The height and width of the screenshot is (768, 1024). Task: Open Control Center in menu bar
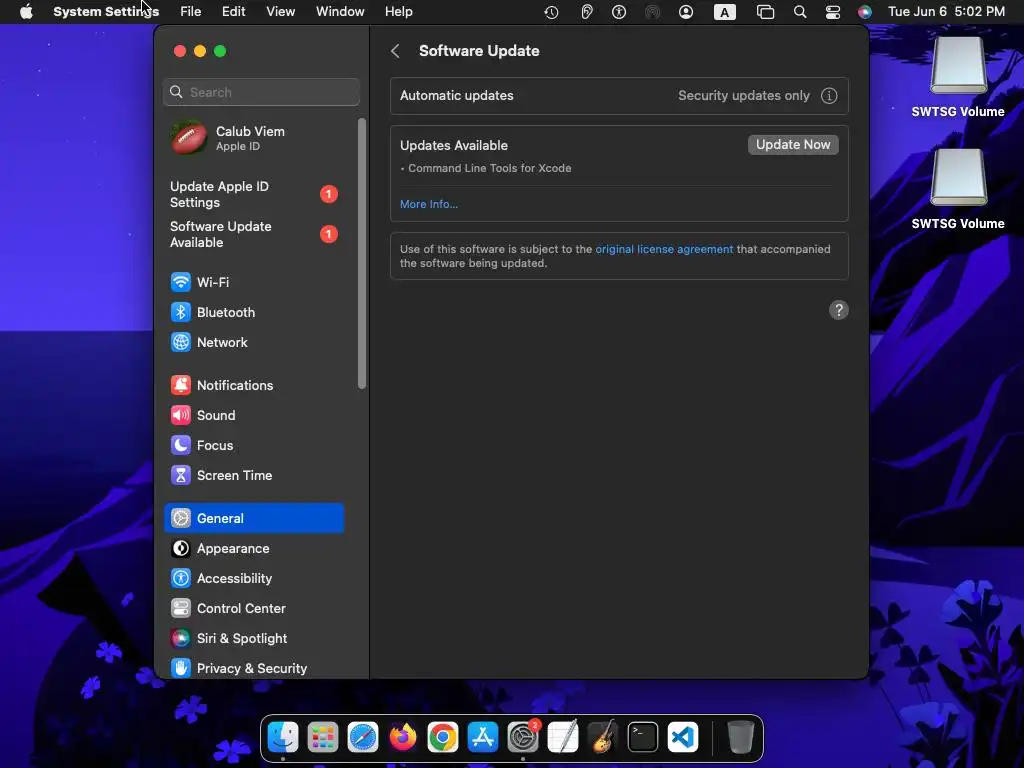(x=833, y=12)
